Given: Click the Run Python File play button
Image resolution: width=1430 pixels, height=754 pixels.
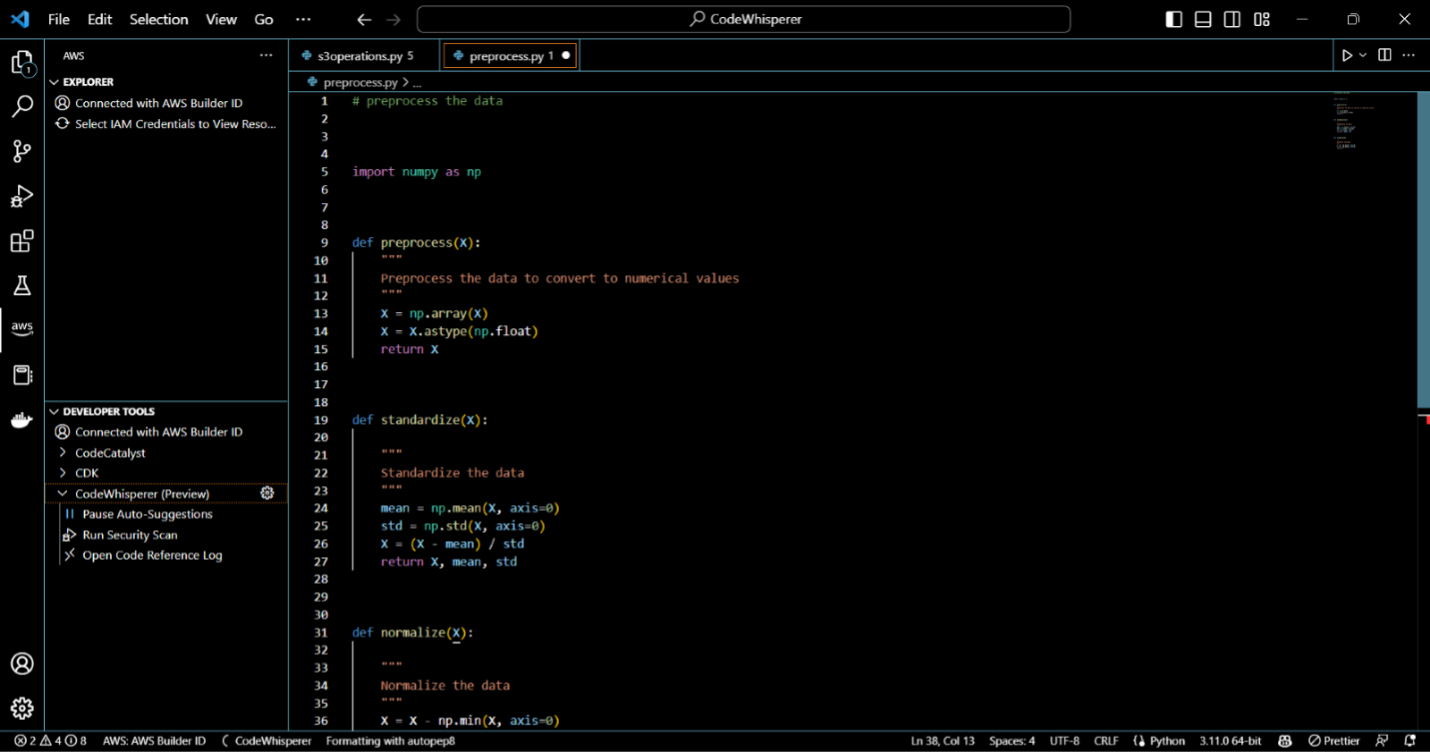Looking at the screenshot, I should (1346, 56).
